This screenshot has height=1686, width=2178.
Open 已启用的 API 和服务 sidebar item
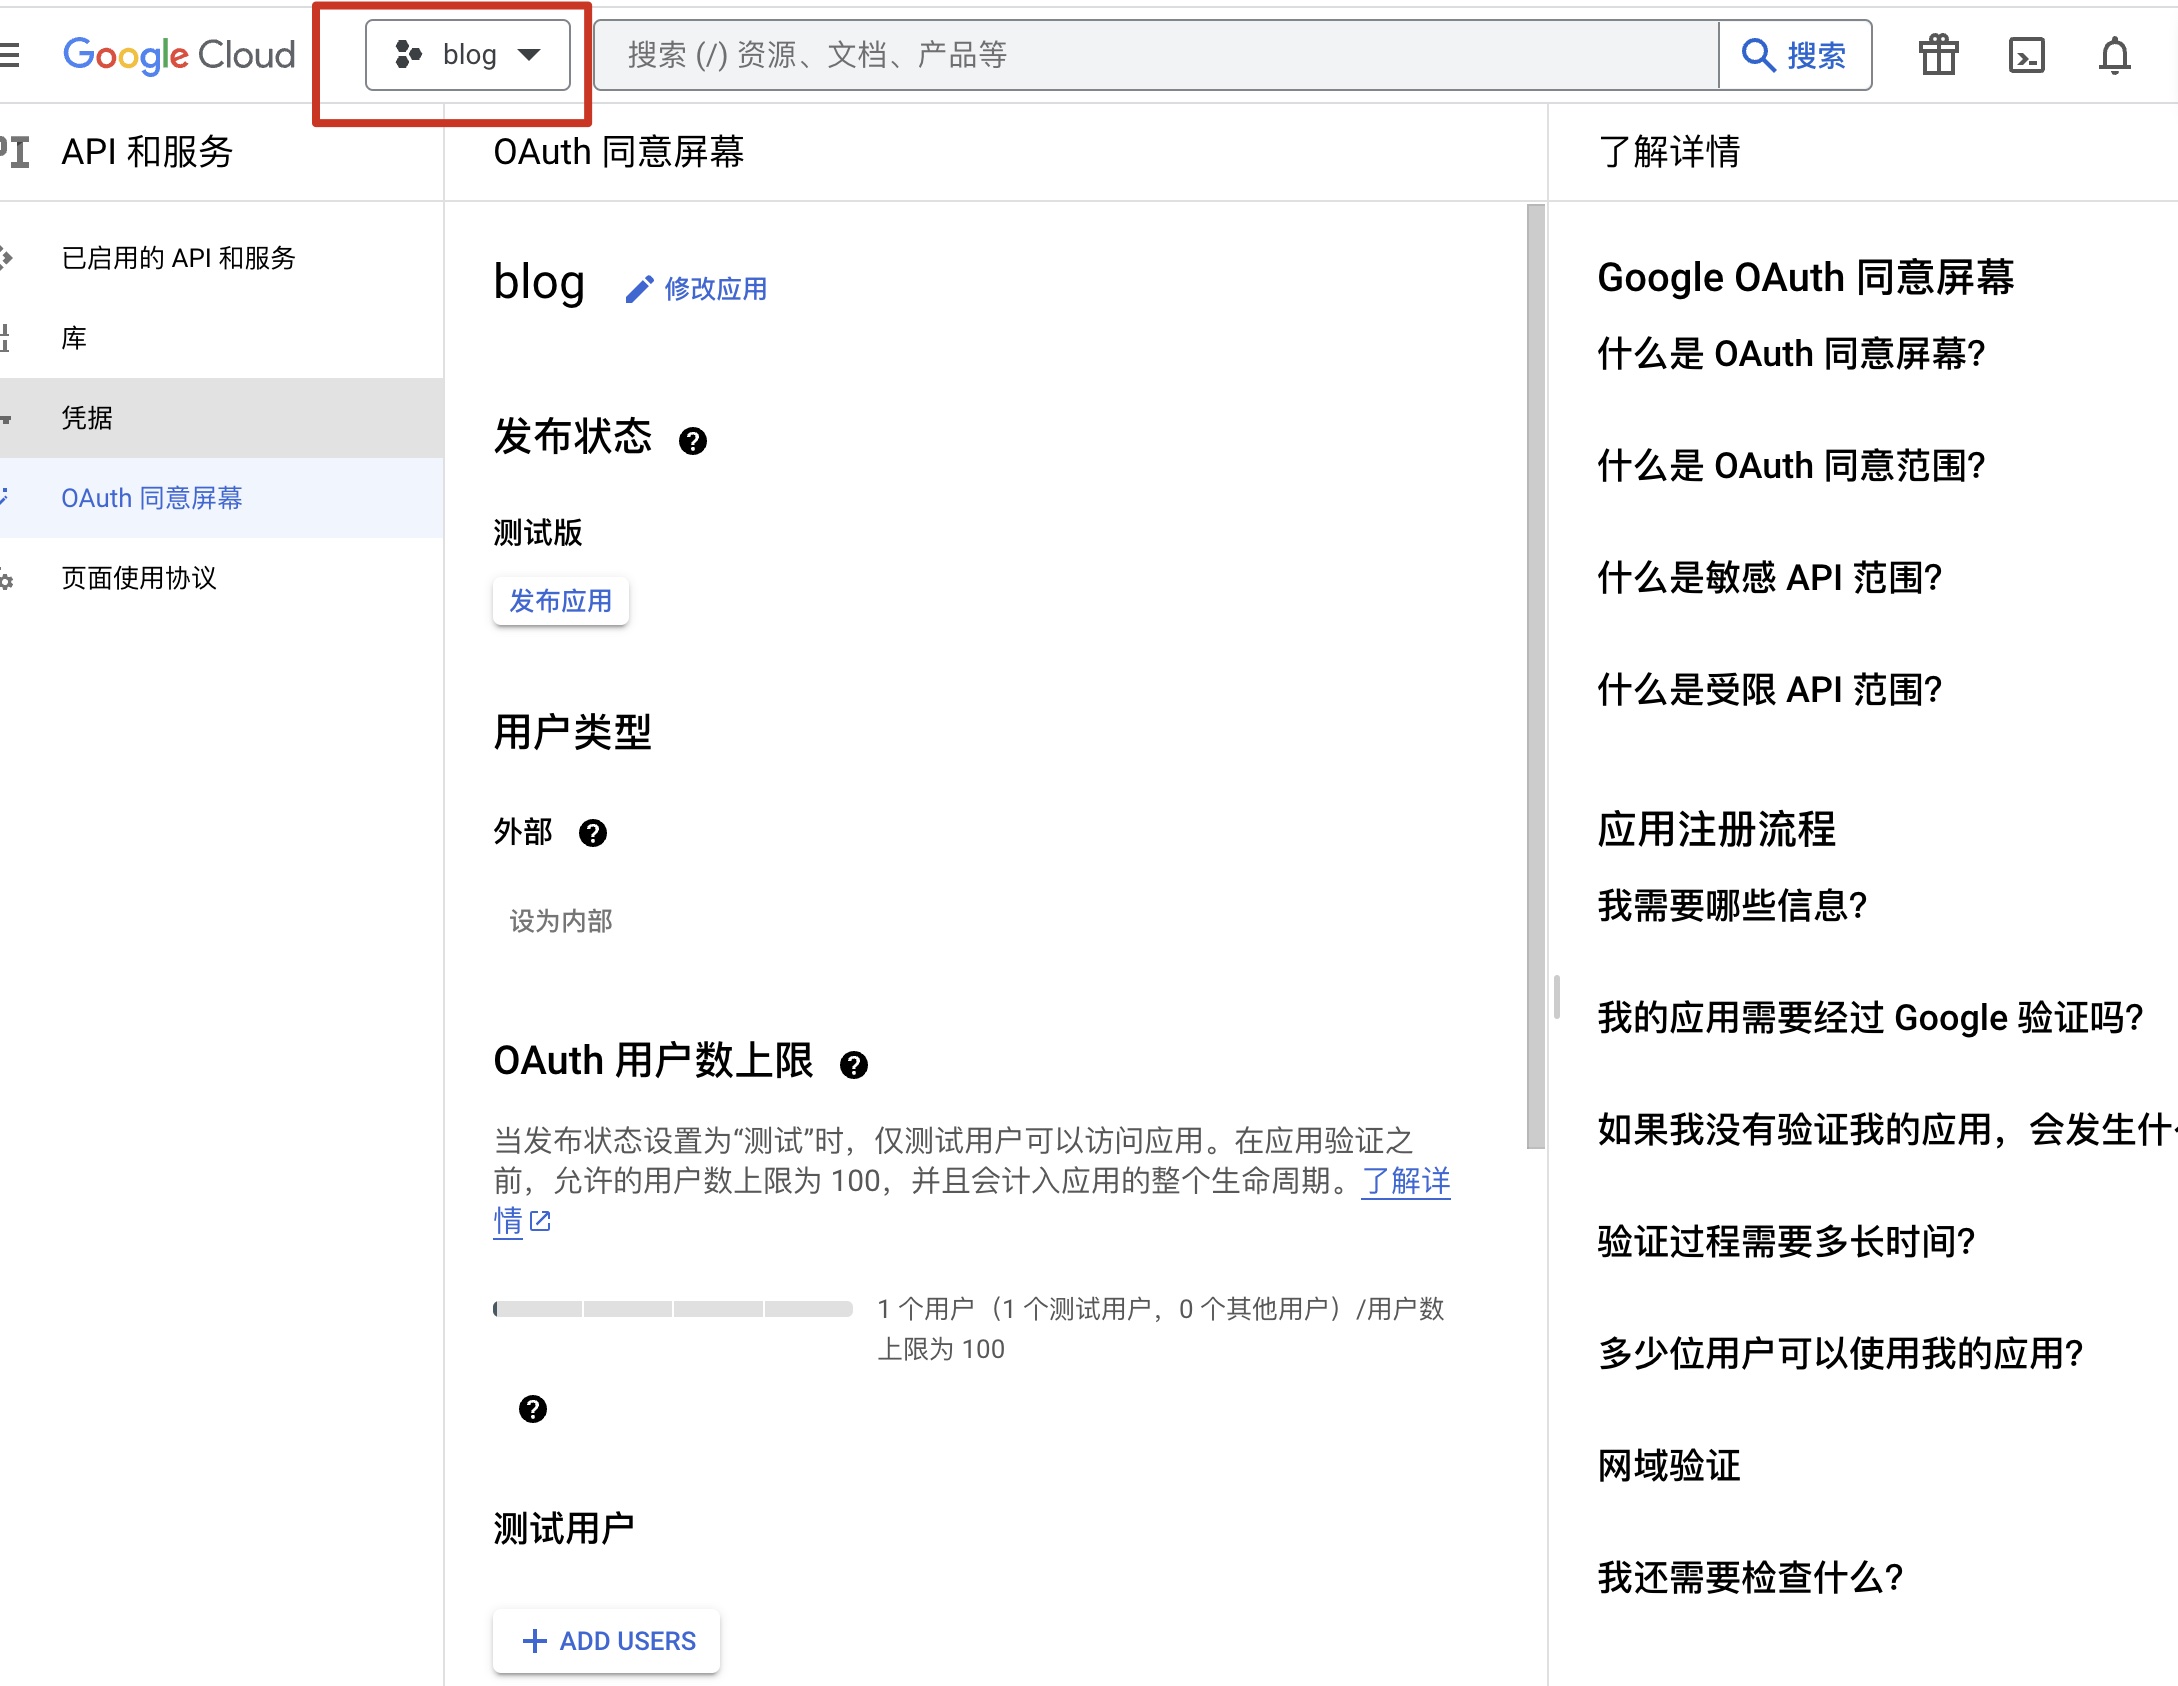coord(179,258)
